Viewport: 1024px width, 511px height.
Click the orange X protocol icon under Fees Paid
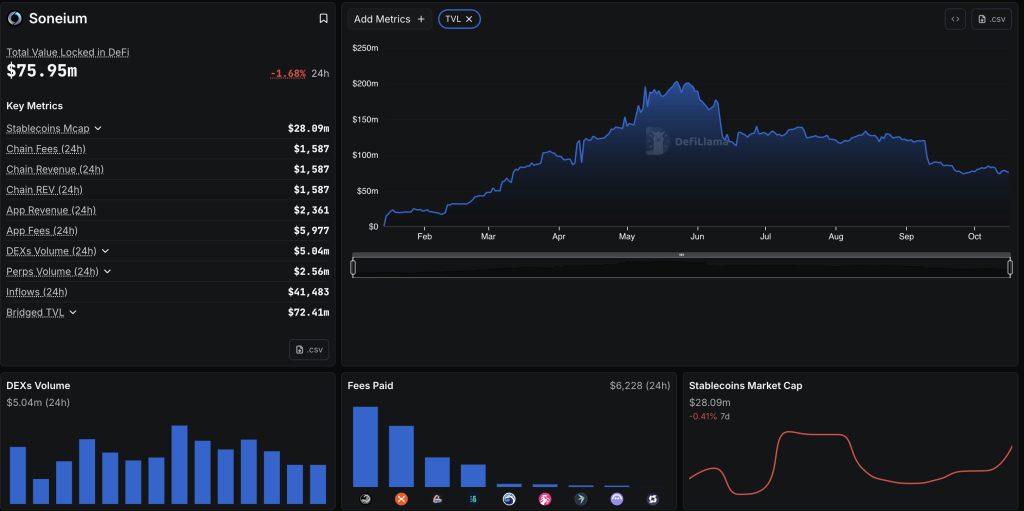coord(401,499)
